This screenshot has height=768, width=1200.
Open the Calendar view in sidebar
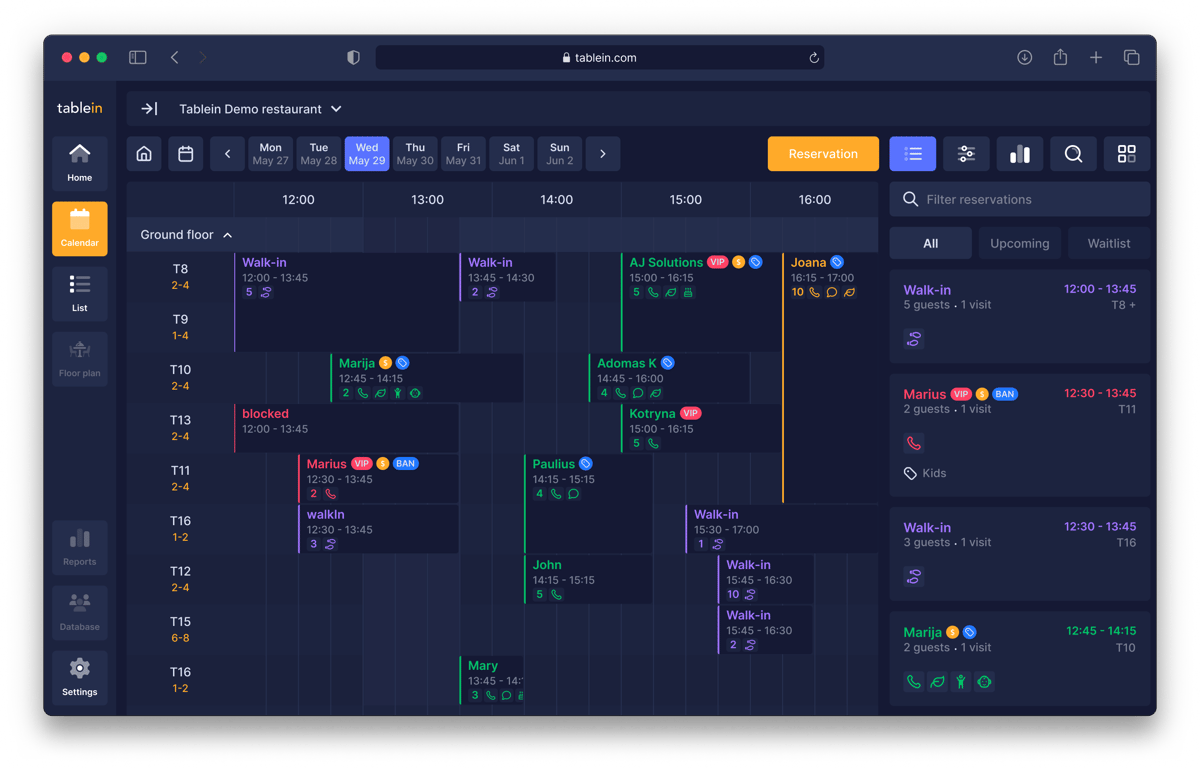click(80, 228)
